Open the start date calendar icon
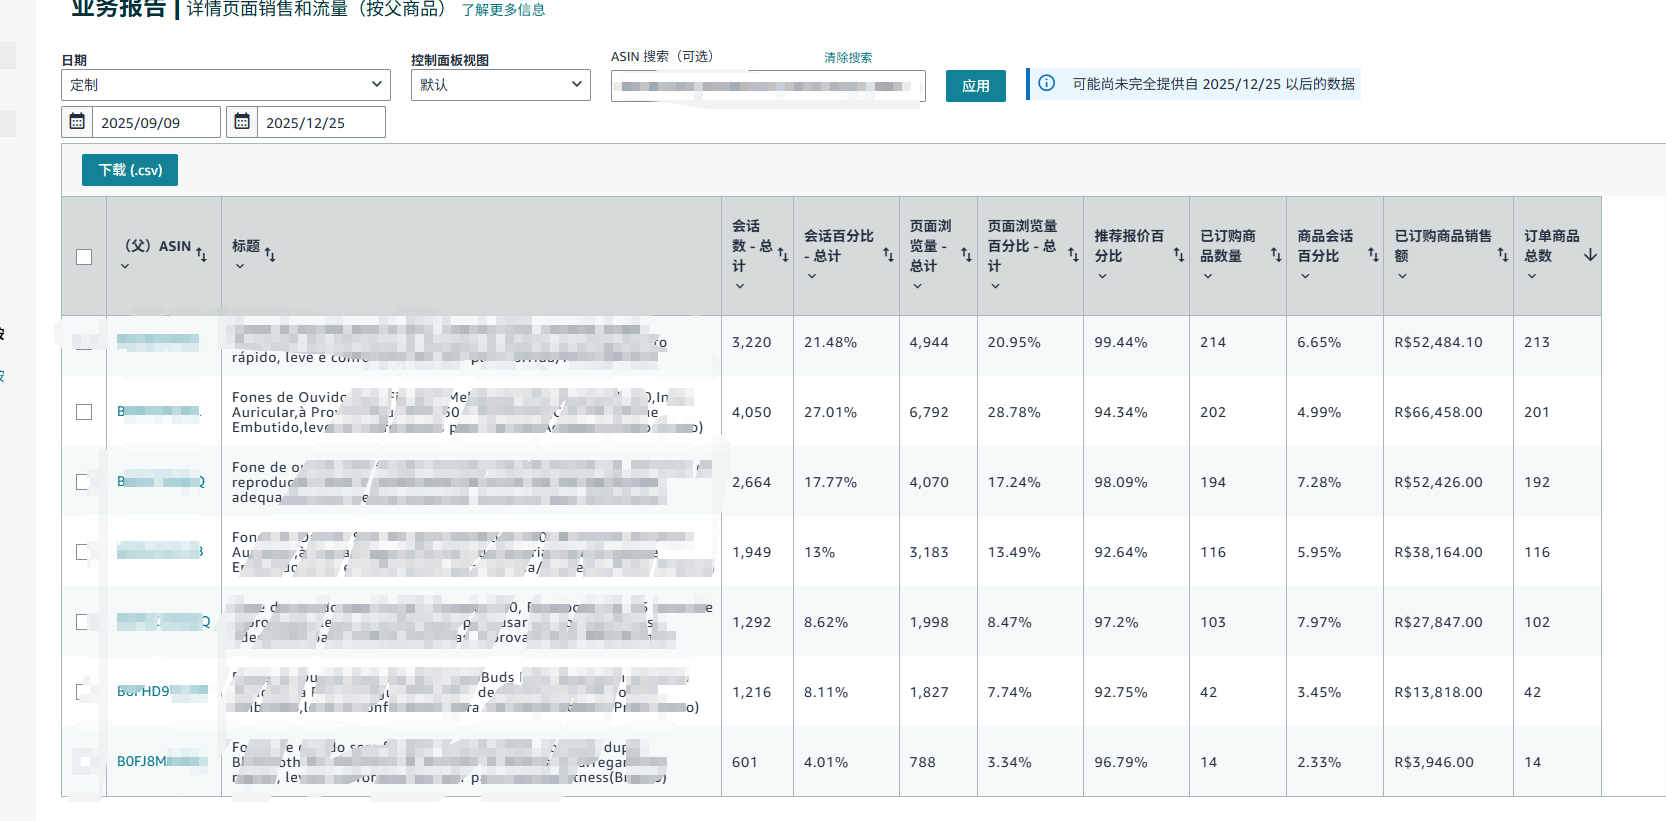 pos(77,122)
